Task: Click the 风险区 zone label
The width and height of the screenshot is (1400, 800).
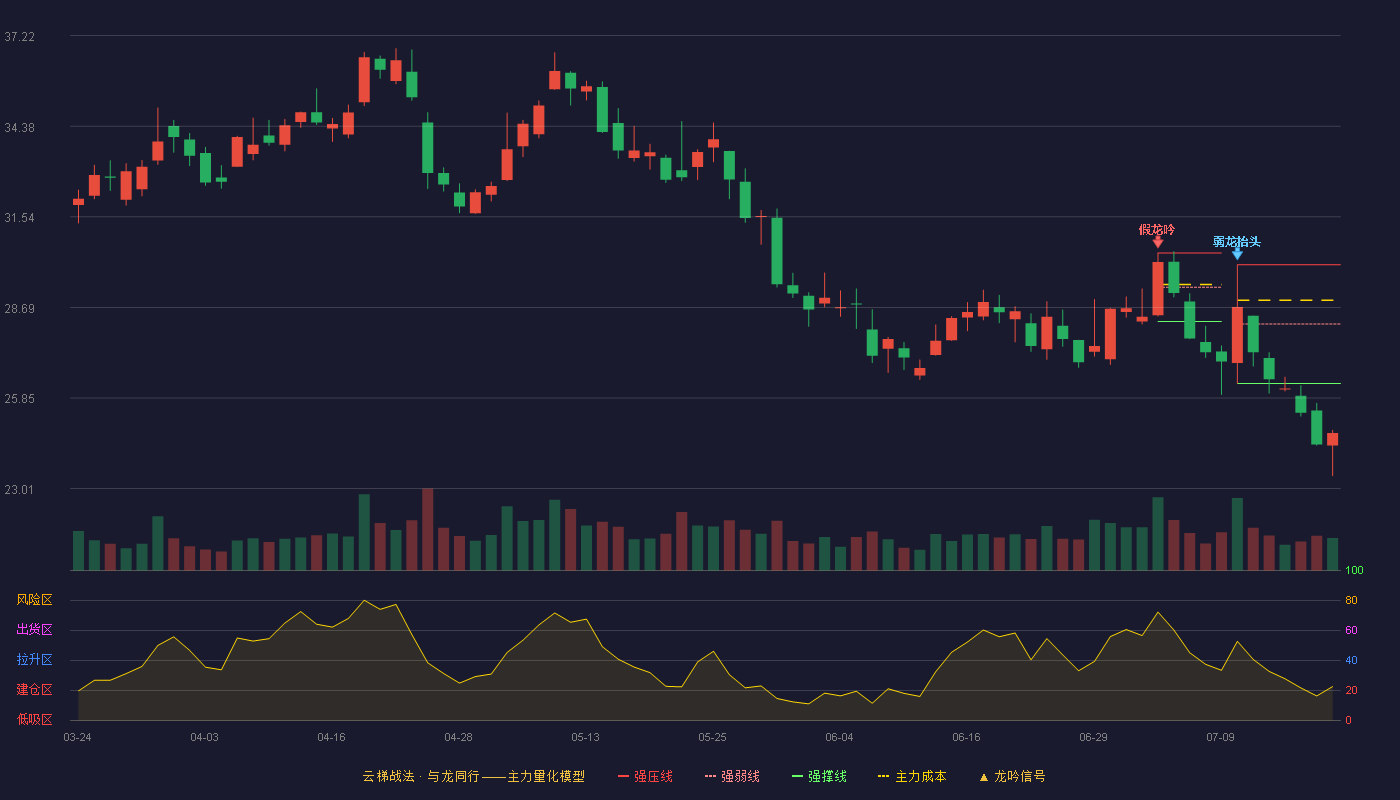Action: [34, 600]
